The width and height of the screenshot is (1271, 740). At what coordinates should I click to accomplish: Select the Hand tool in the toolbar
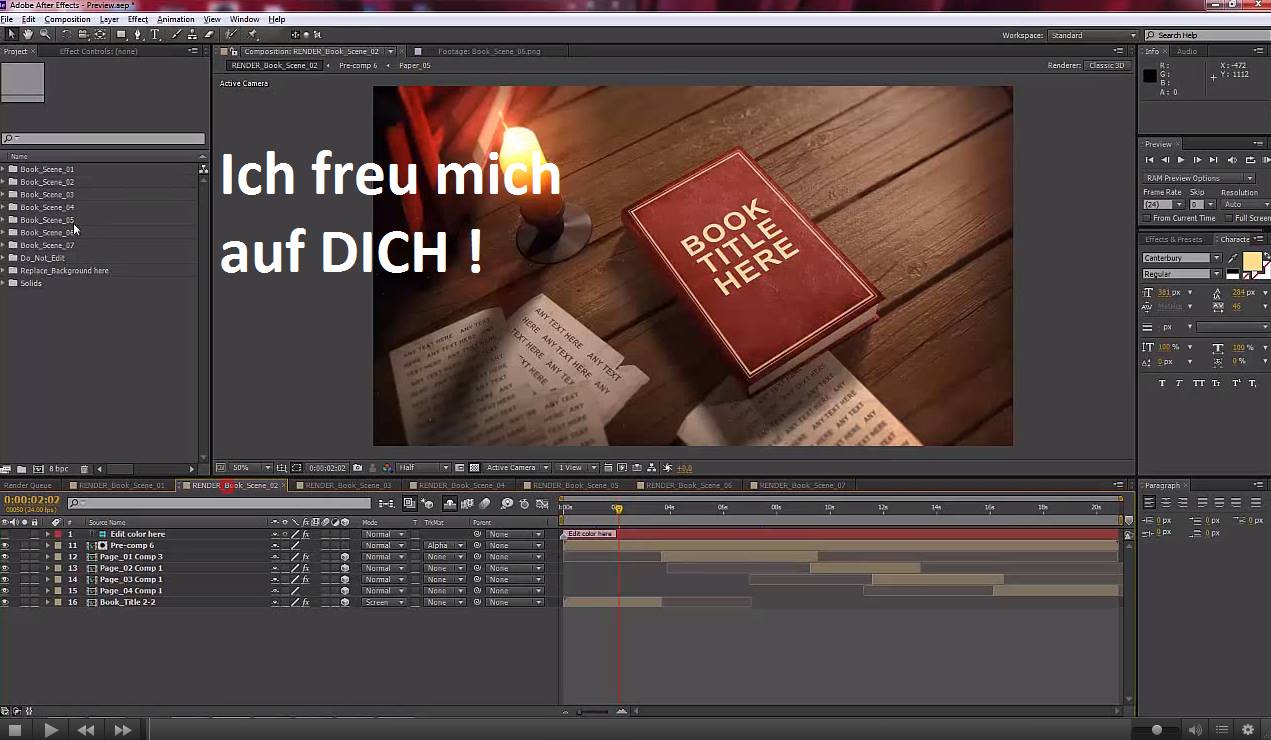[x=28, y=34]
